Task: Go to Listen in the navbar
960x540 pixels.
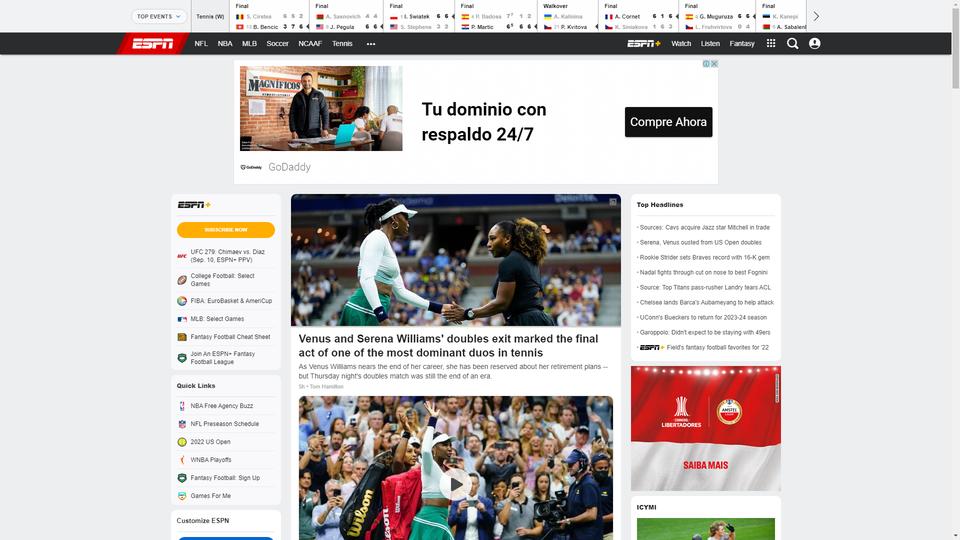Action: point(710,43)
